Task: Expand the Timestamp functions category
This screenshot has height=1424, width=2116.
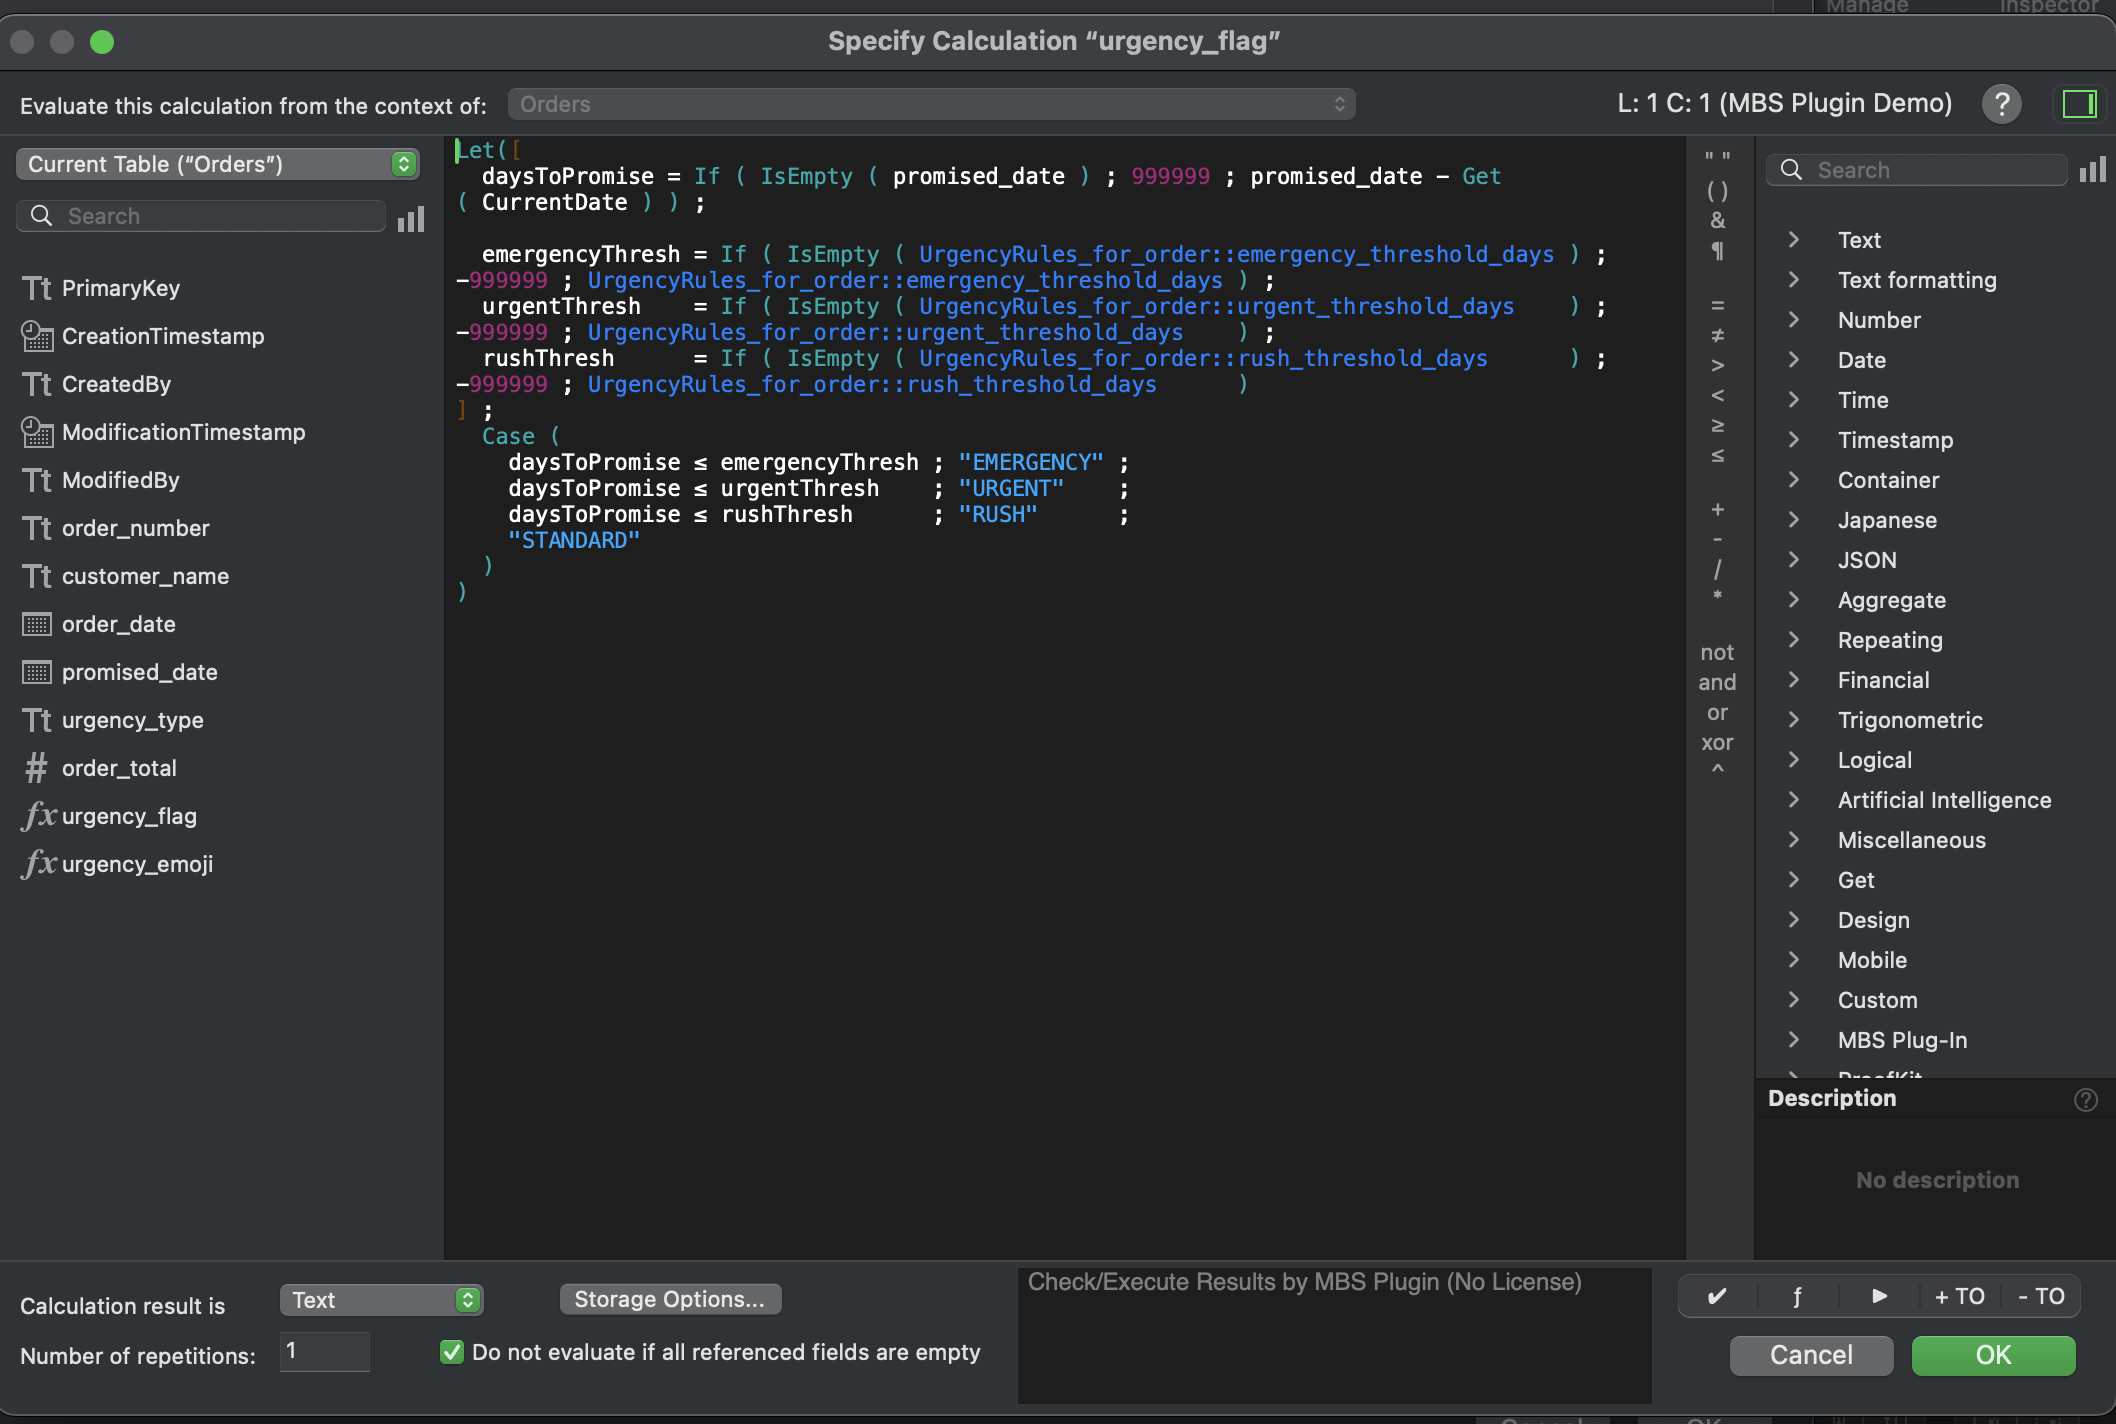Action: [1794, 440]
